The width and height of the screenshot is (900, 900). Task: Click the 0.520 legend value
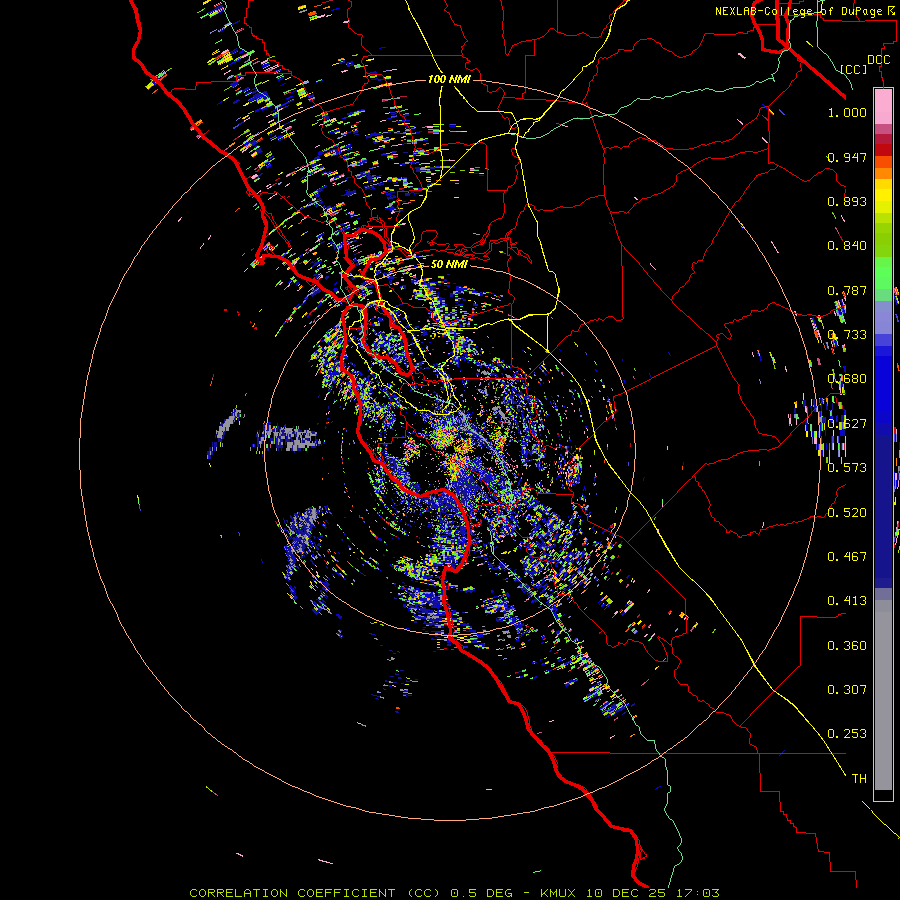[x=847, y=512]
